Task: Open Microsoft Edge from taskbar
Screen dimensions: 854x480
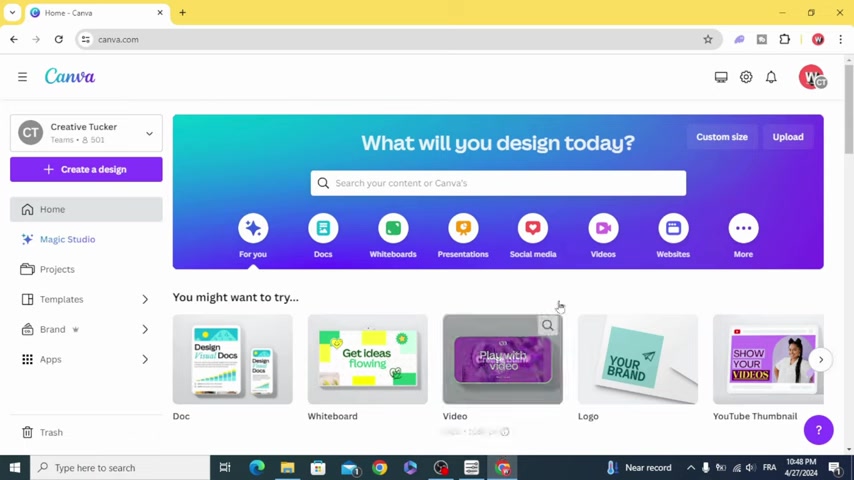Action: (257, 467)
